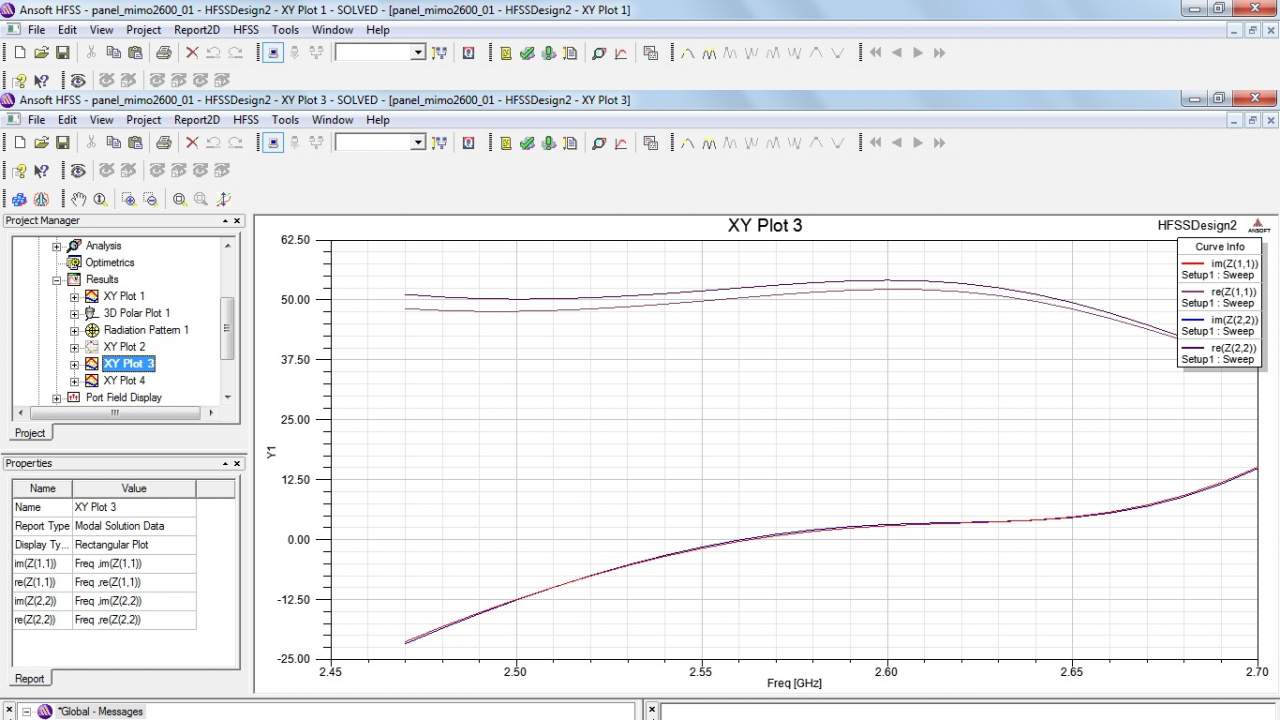Click the Optimetrics node icon

(74, 262)
